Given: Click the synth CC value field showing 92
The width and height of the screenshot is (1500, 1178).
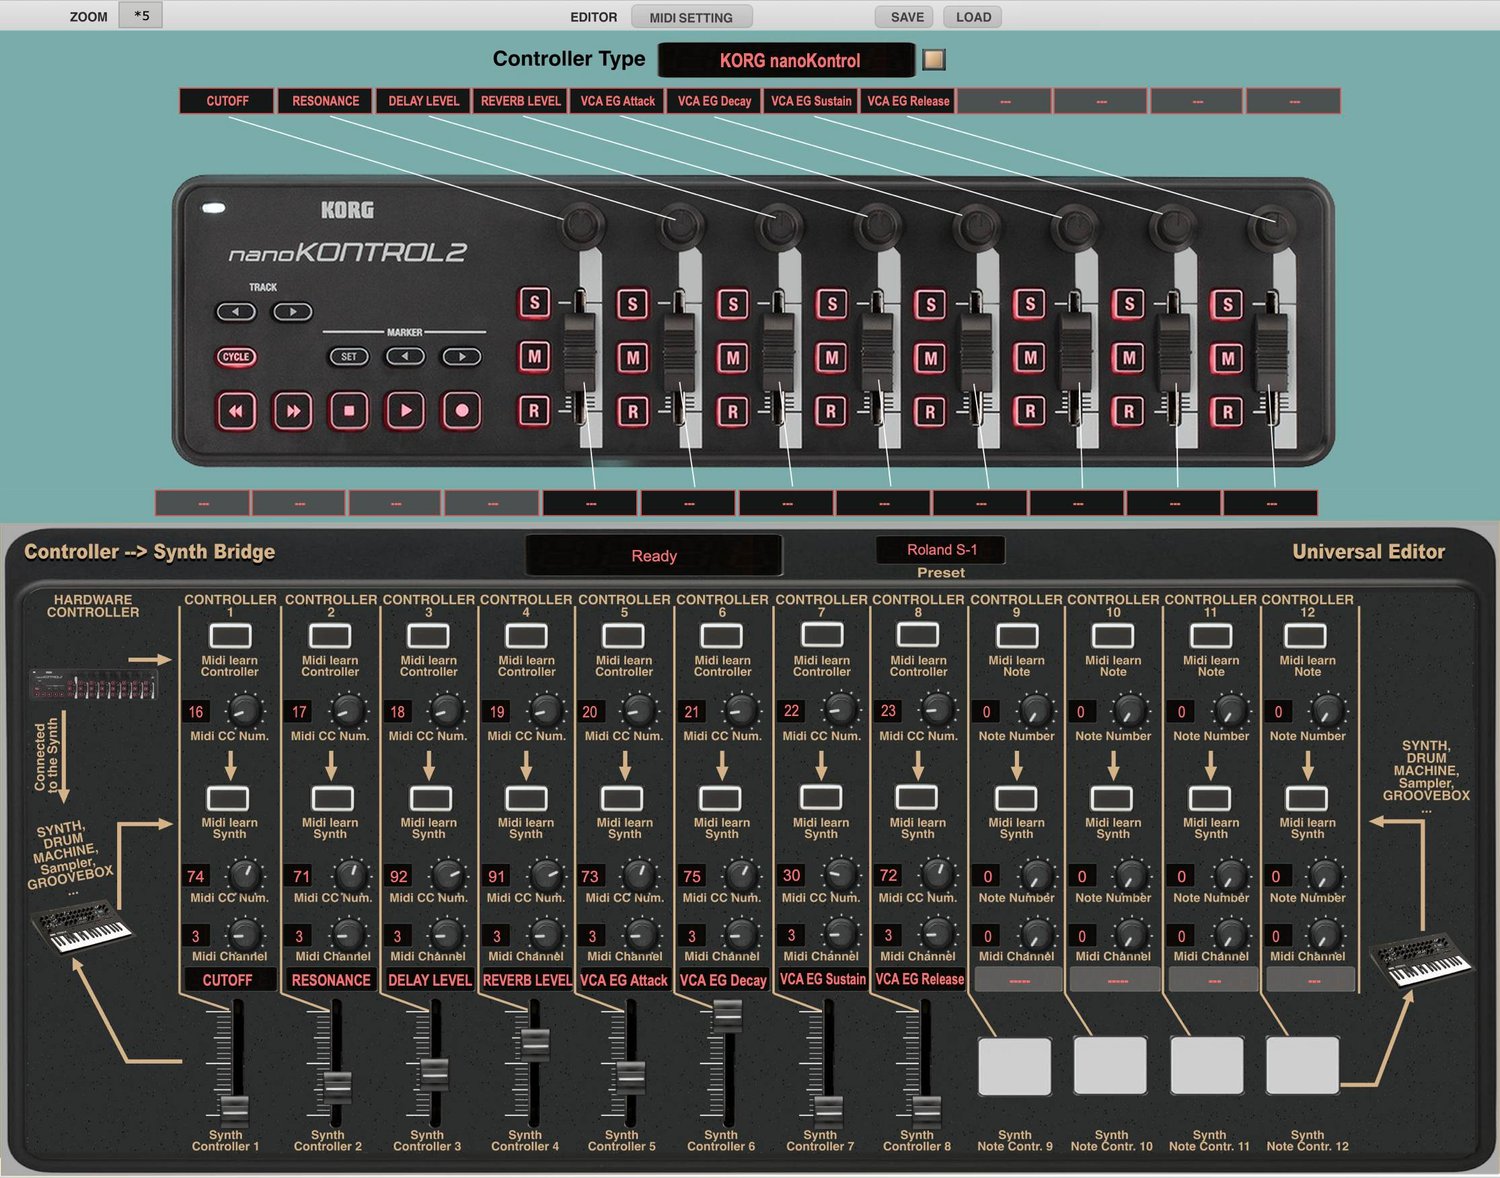Looking at the screenshot, I should (x=398, y=876).
